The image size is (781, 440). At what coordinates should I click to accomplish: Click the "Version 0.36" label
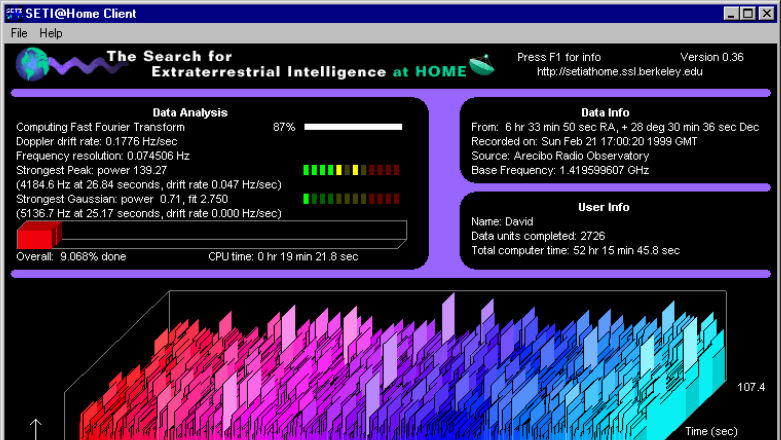point(712,57)
